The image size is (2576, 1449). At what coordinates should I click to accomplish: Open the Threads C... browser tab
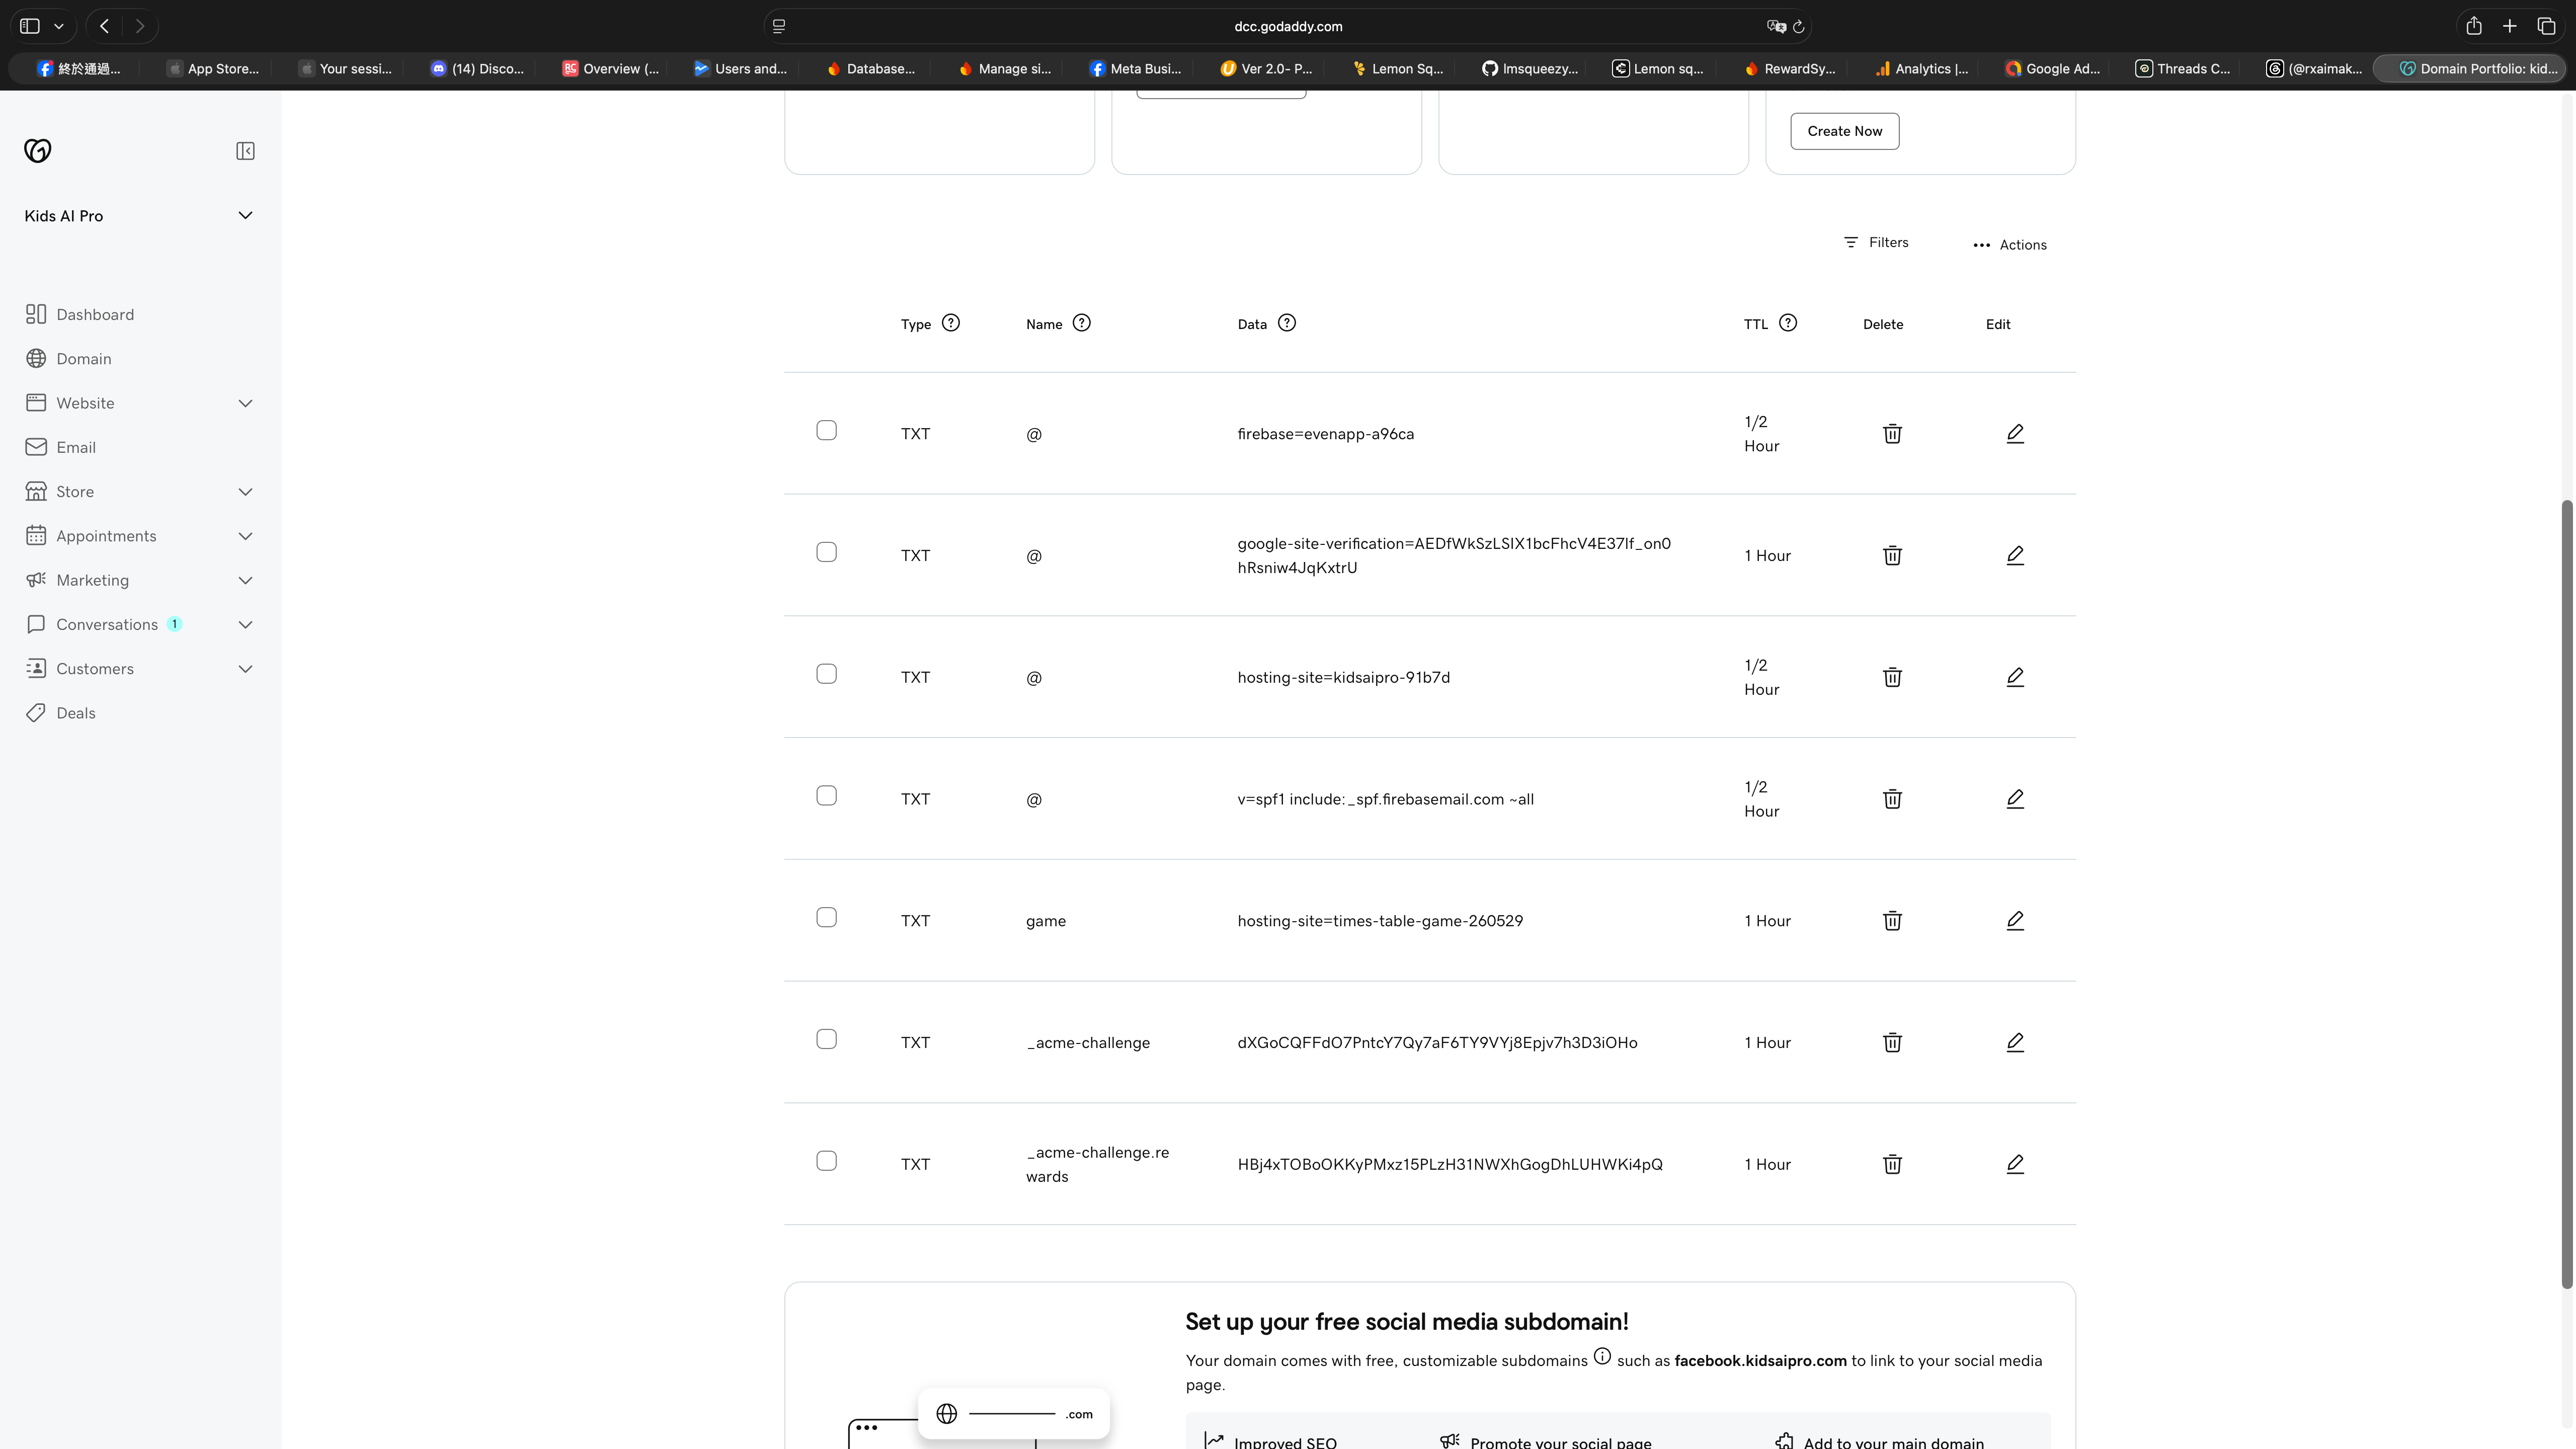click(x=2182, y=68)
